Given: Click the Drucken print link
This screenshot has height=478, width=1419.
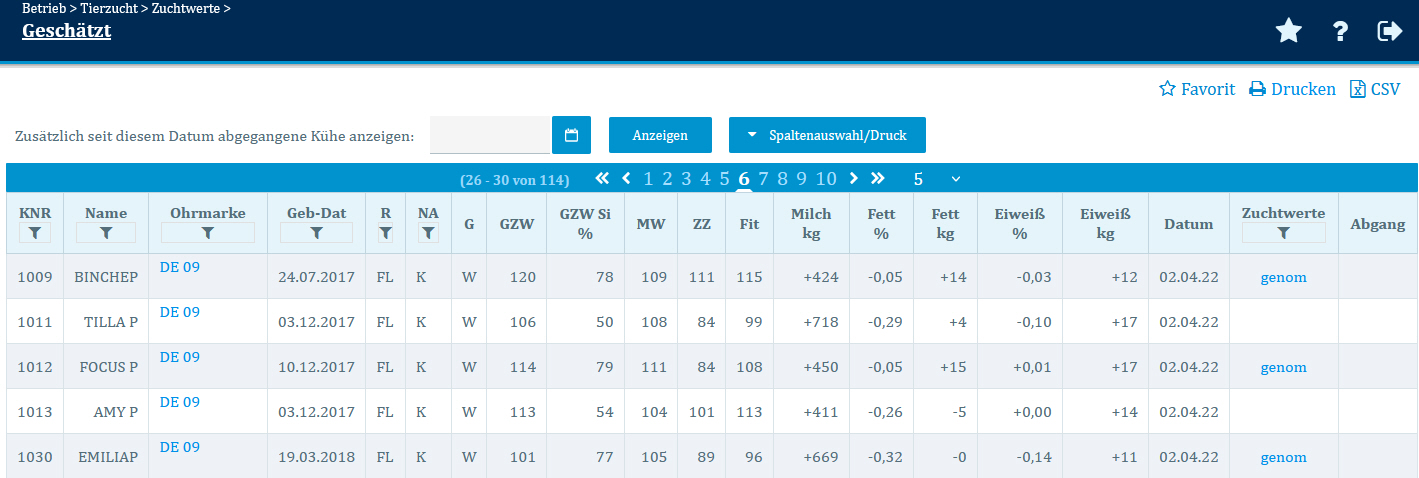Looking at the screenshot, I should [x=1292, y=89].
